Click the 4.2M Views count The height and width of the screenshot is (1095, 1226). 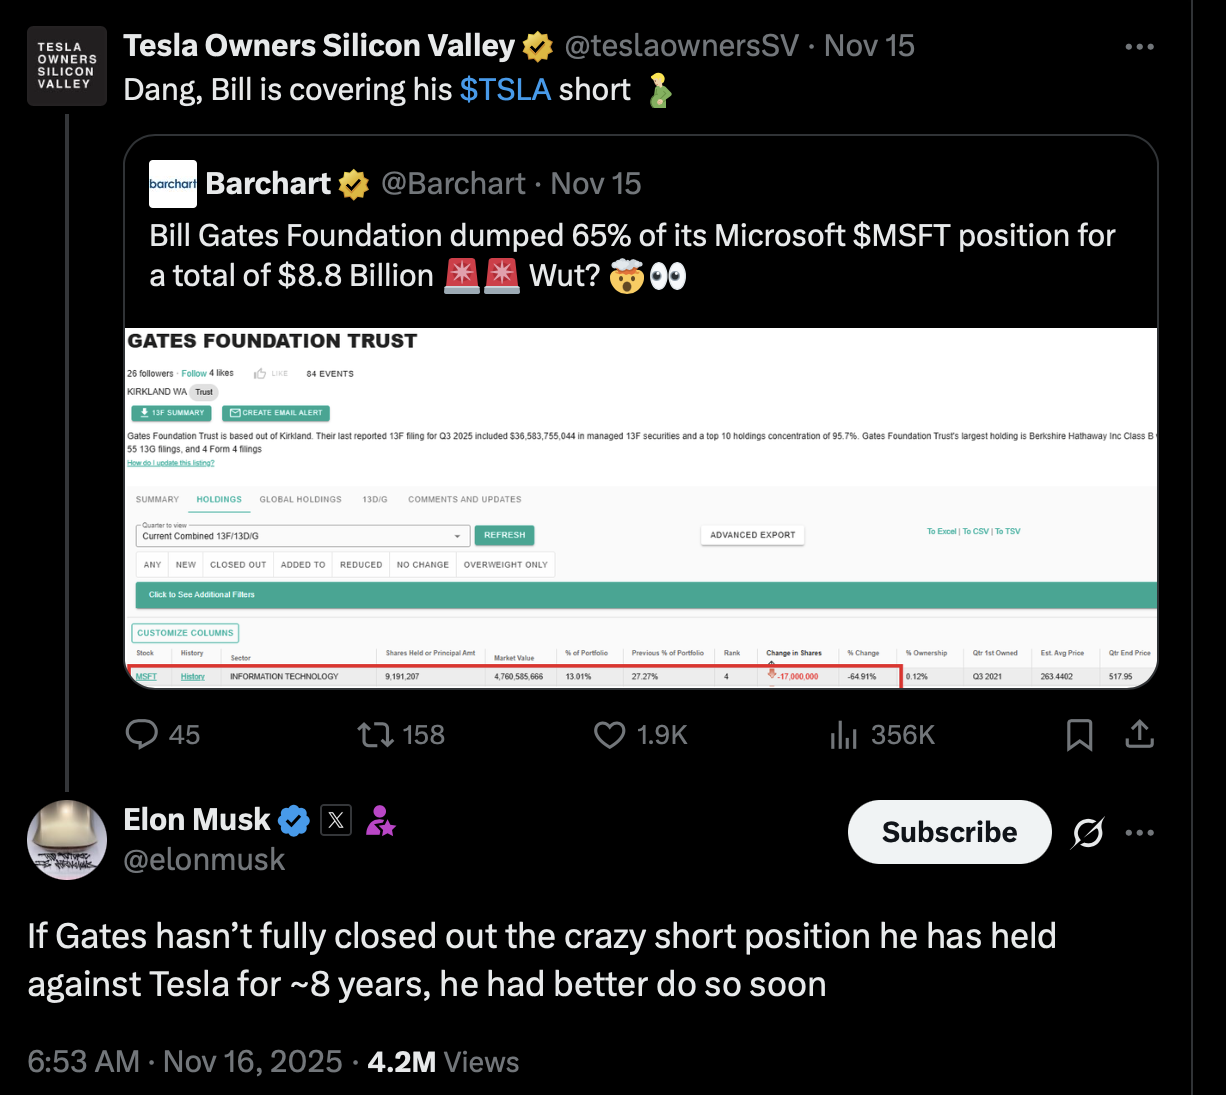(x=443, y=1062)
